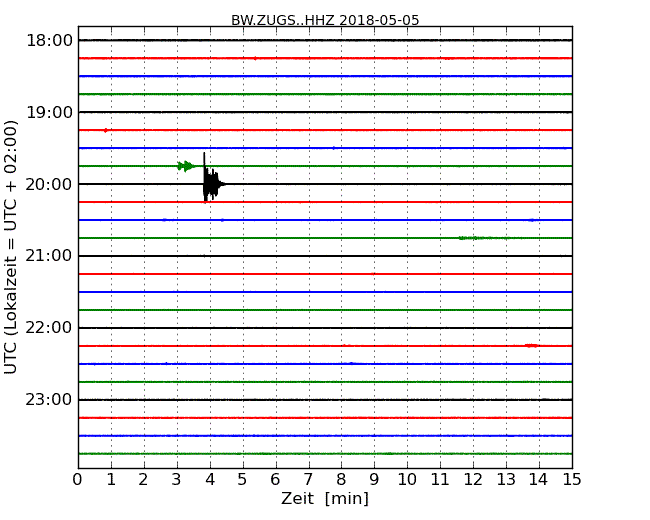Click x-axis tick label 6

coord(275,480)
